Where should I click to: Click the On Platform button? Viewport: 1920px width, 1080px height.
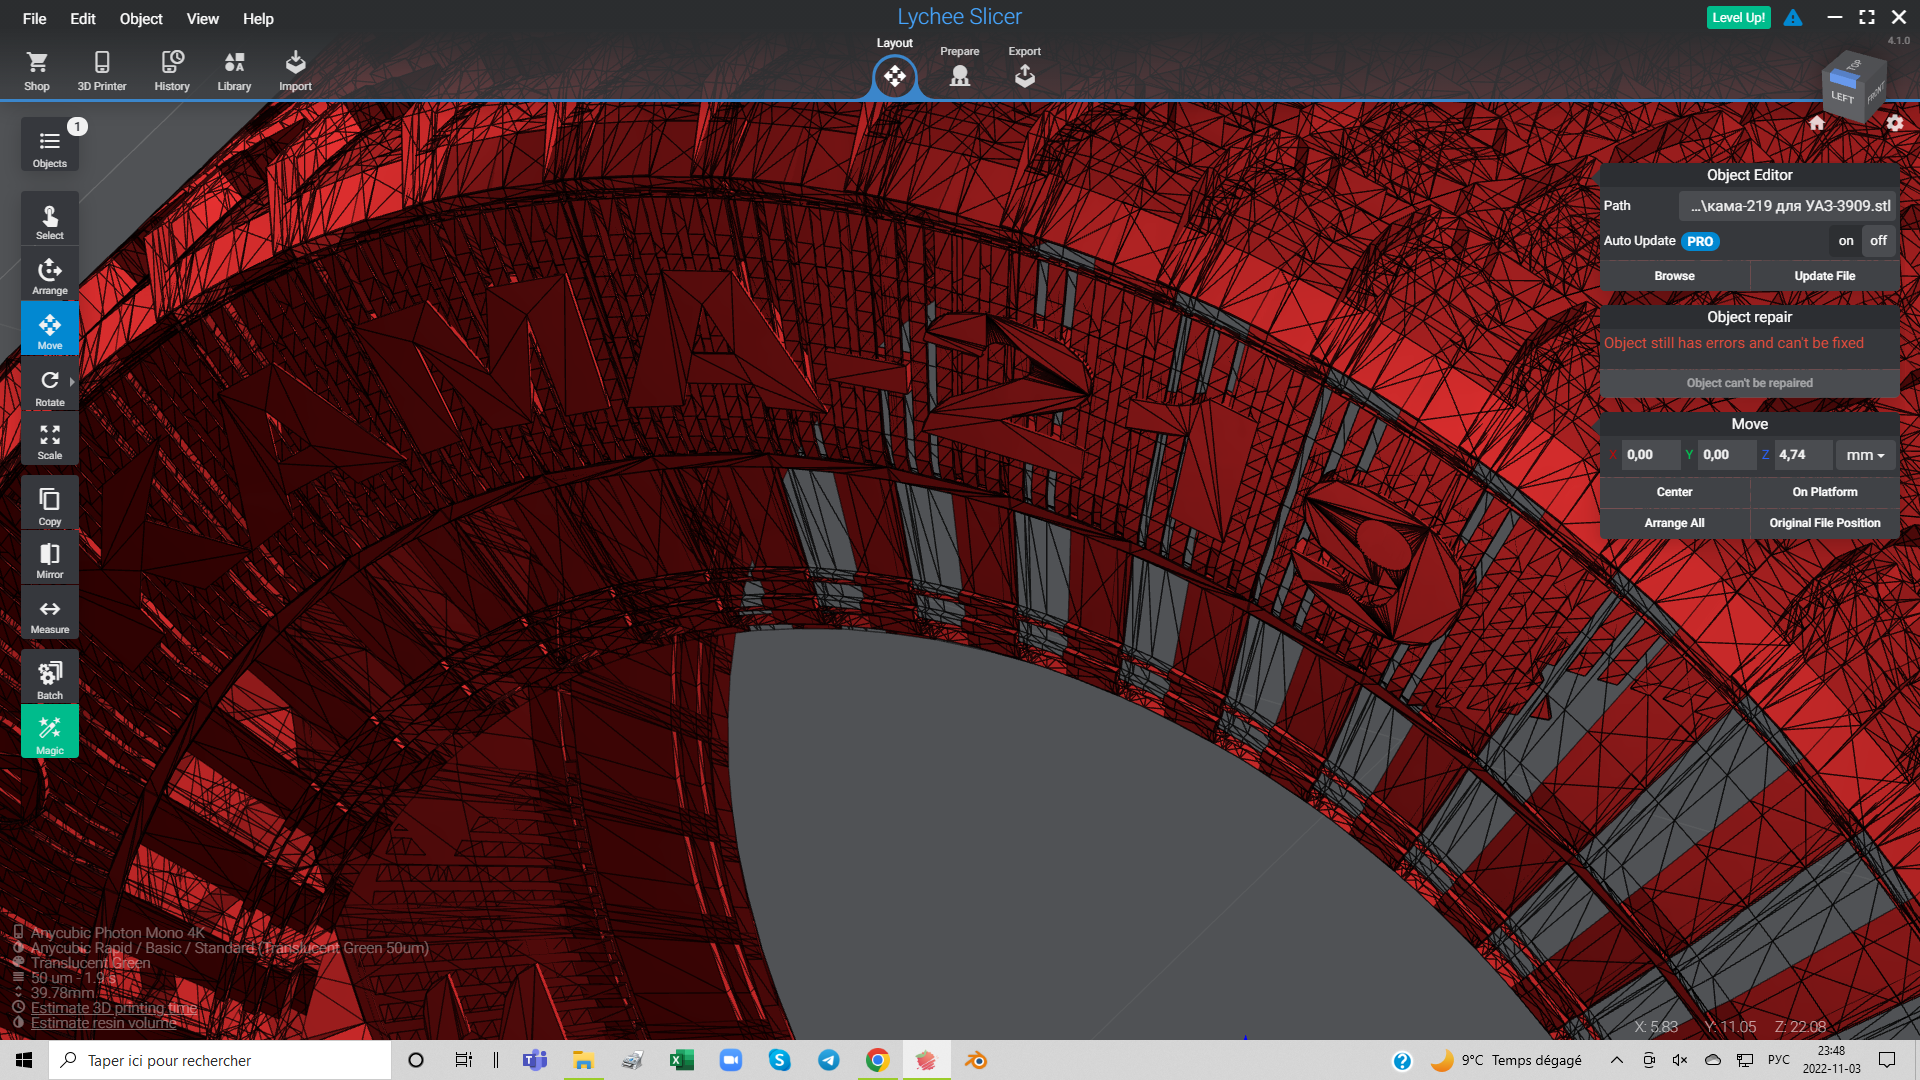(1824, 492)
